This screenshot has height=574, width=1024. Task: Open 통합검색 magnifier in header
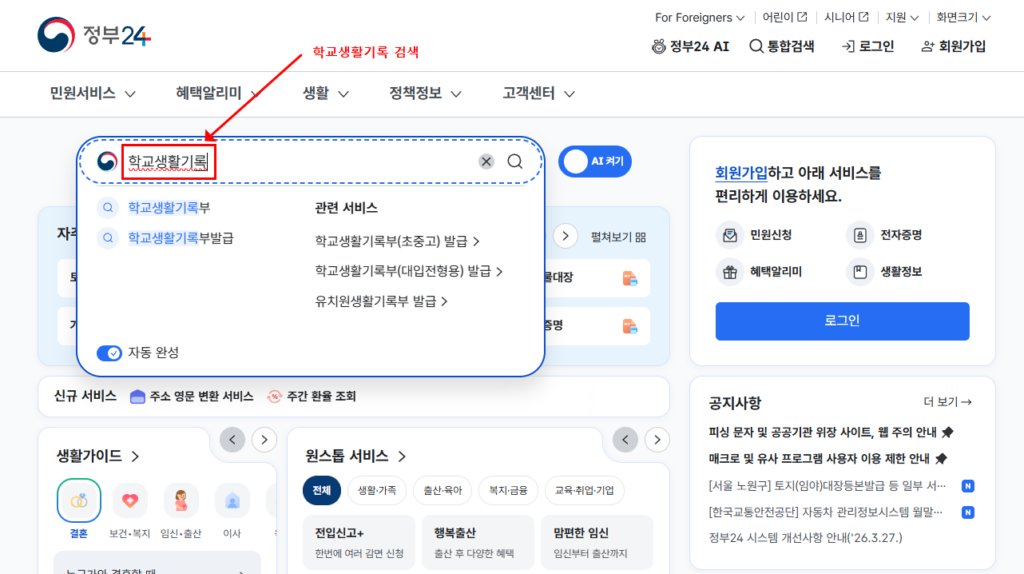coord(756,46)
